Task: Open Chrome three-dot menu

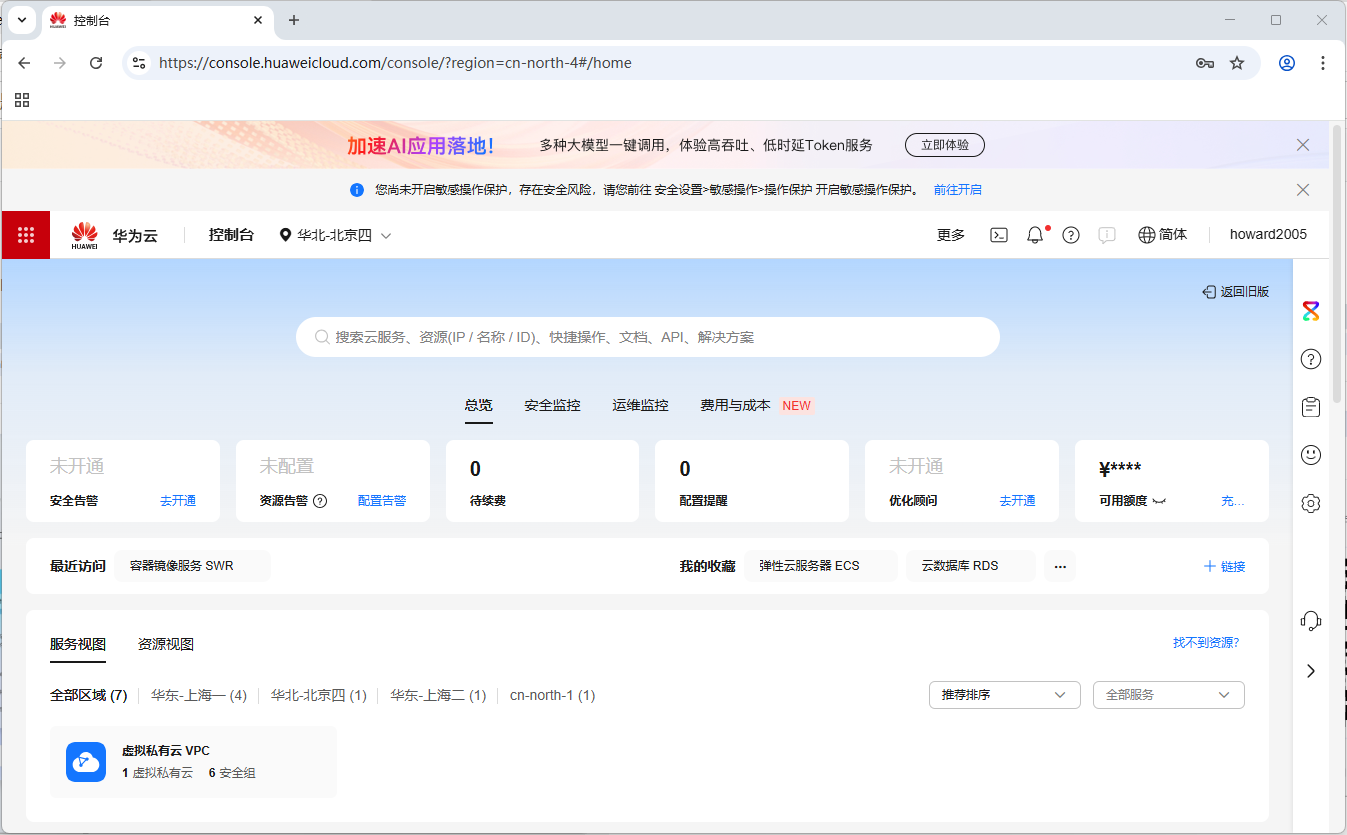Action: click(x=1323, y=63)
